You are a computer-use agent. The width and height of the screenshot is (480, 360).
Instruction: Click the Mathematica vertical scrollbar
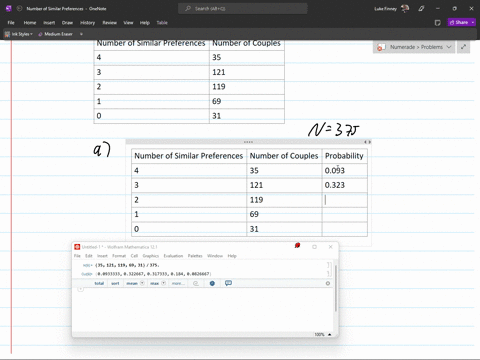(336, 288)
